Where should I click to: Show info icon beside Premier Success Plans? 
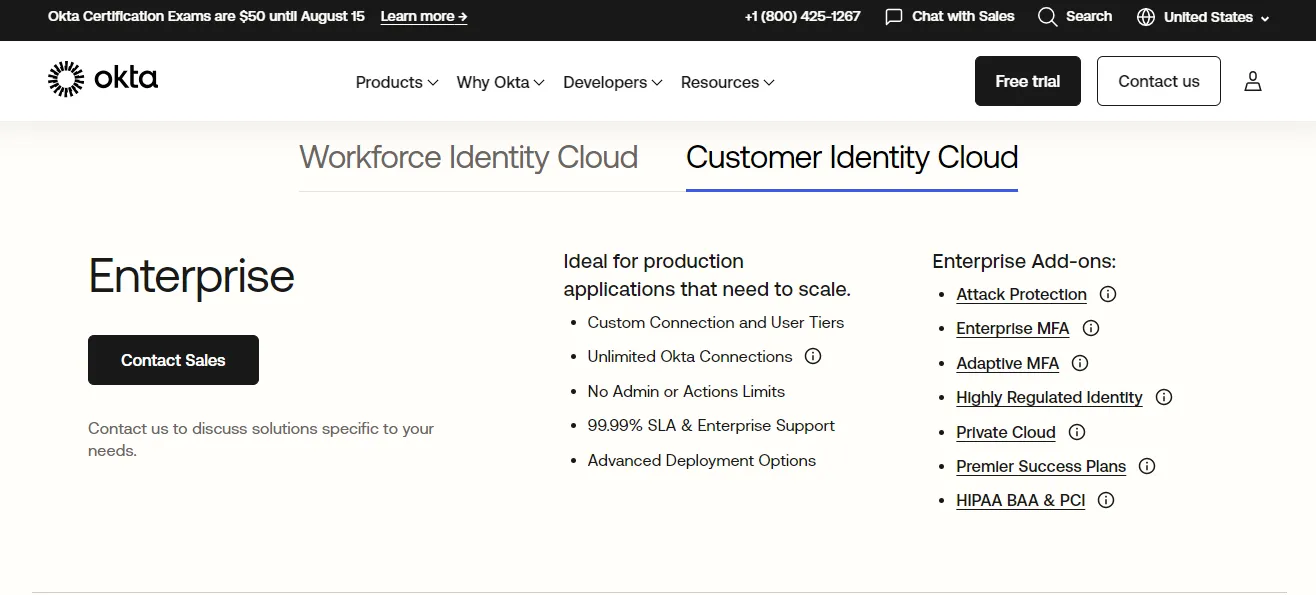(x=1147, y=466)
